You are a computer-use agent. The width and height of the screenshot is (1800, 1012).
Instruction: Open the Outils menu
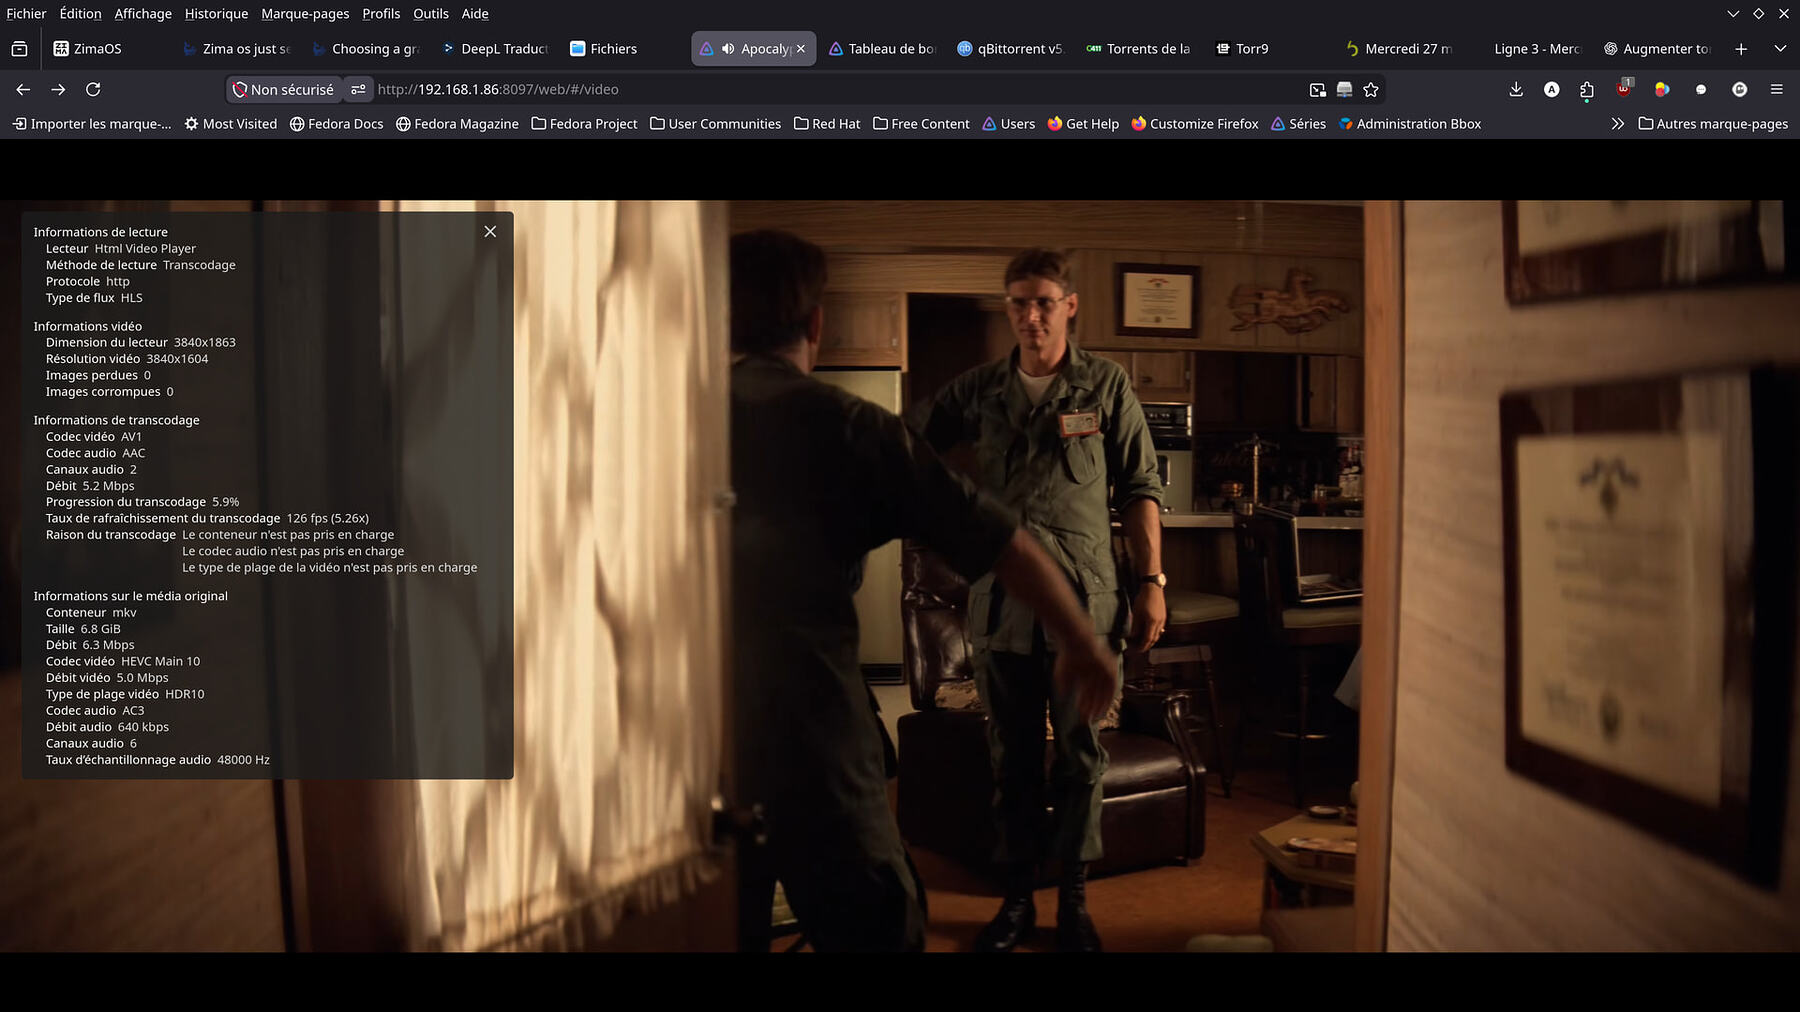(431, 14)
